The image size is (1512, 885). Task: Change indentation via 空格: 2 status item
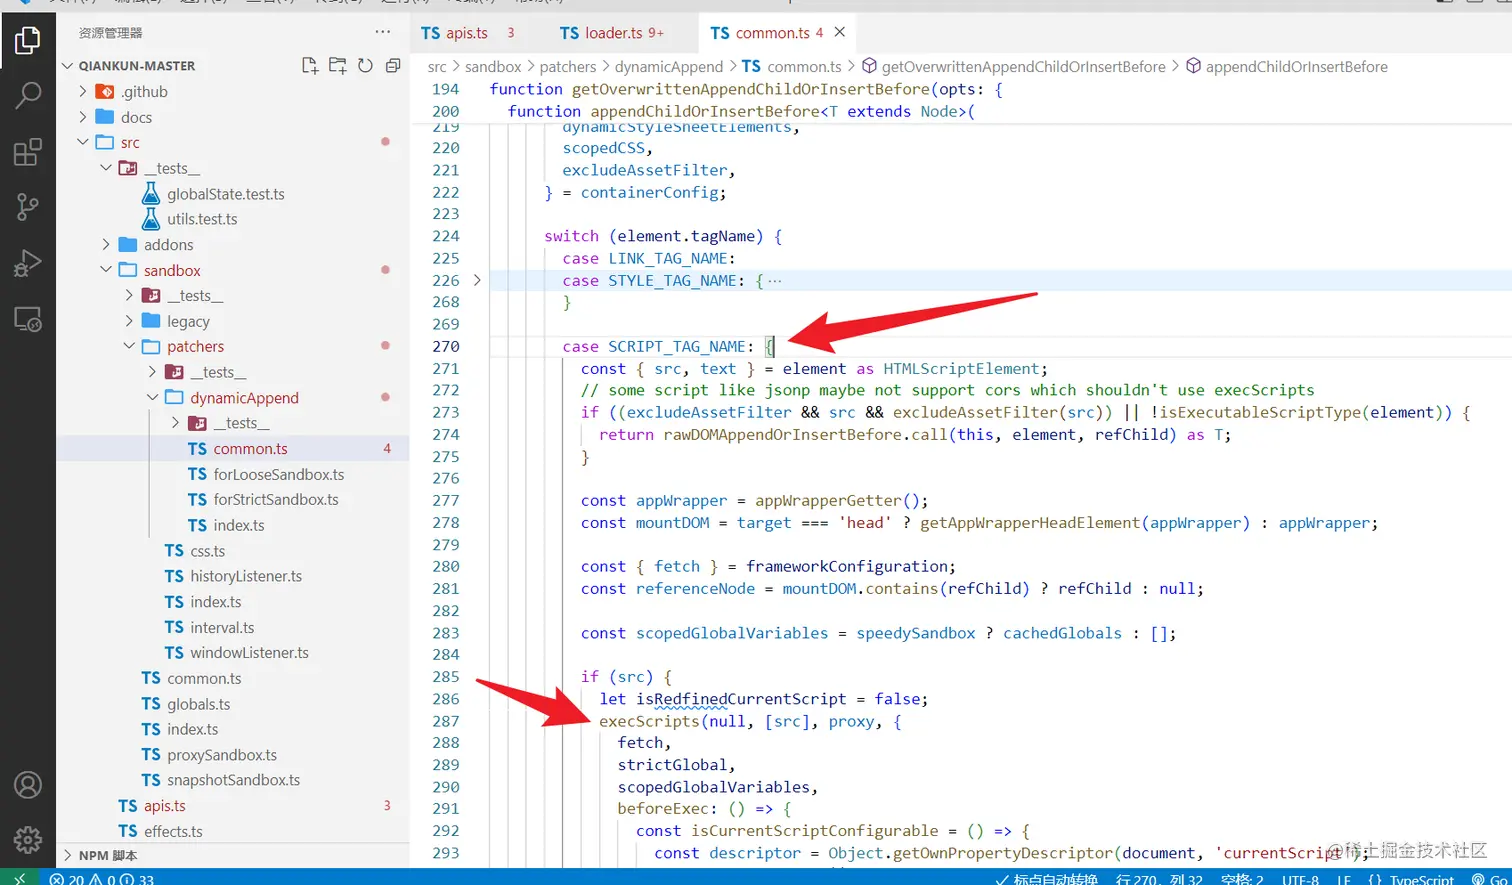coord(1242,879)
